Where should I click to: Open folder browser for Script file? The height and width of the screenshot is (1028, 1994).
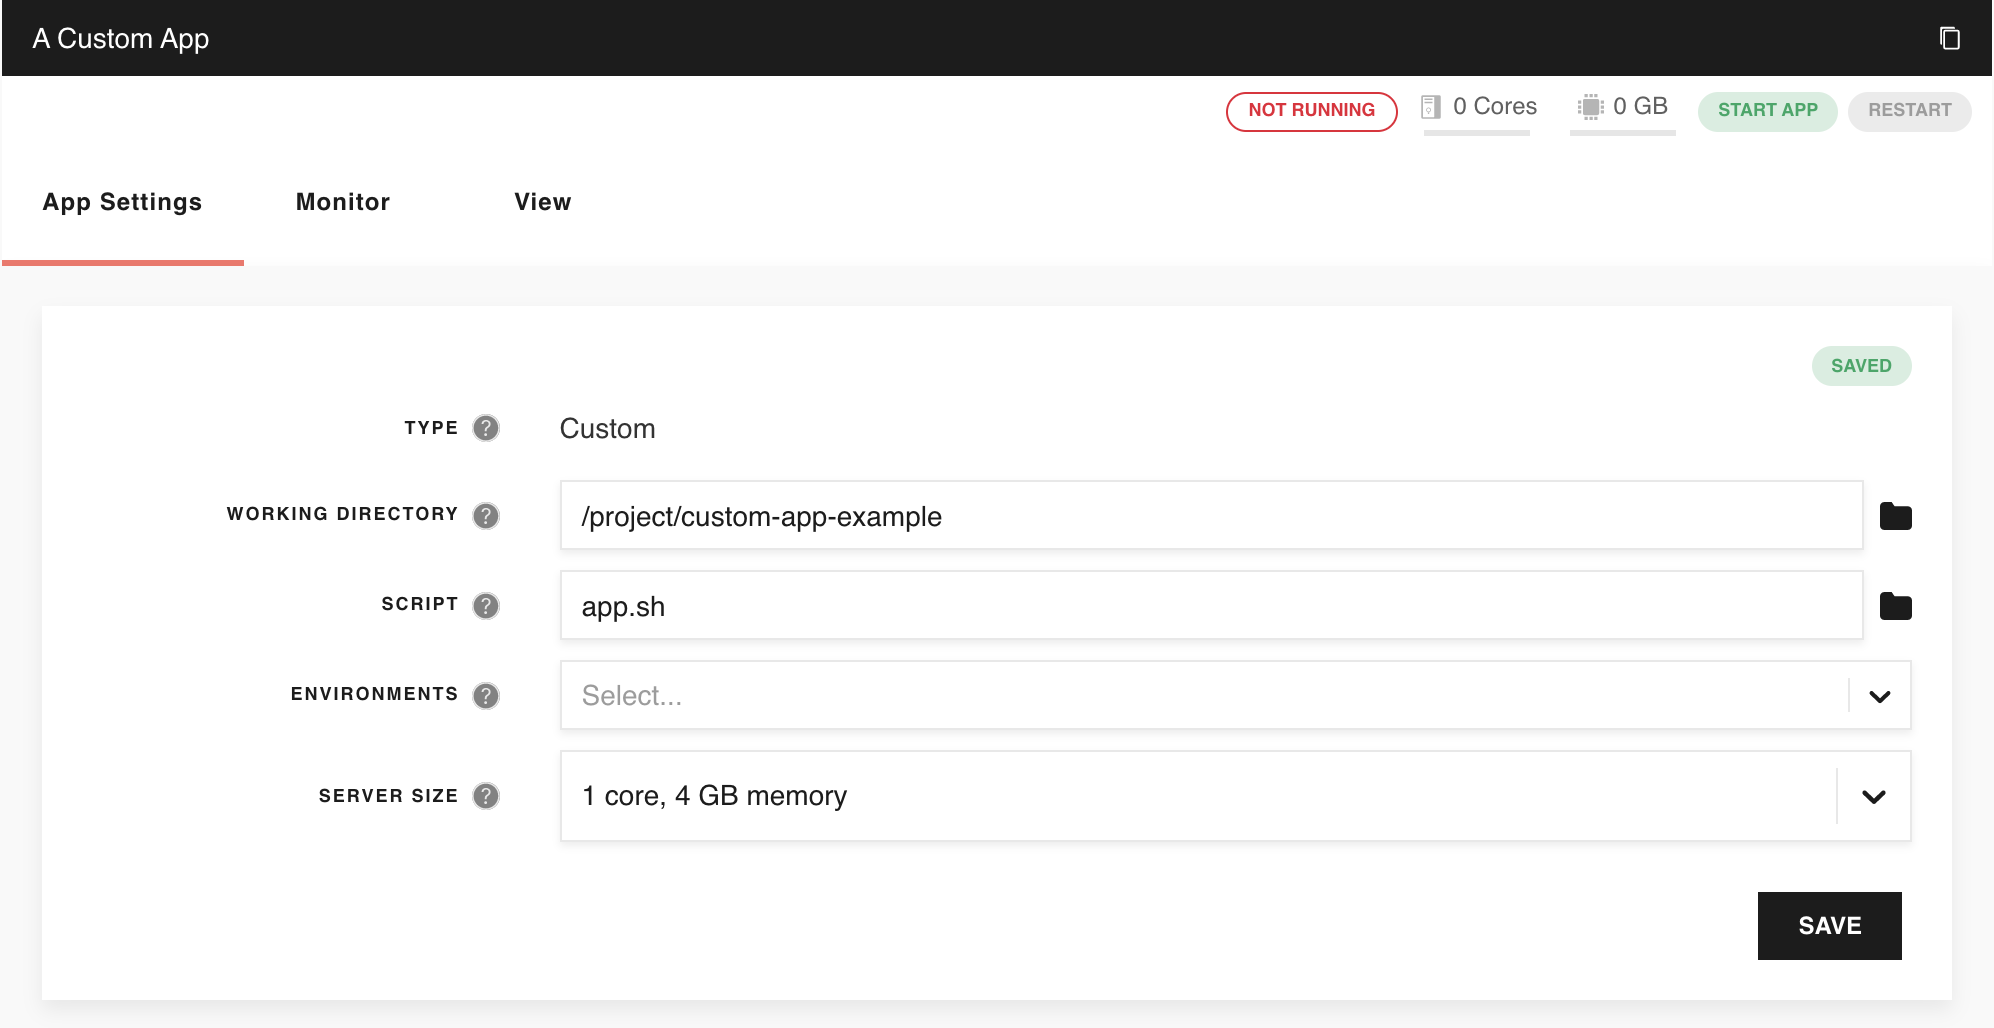click(1895, 606)
